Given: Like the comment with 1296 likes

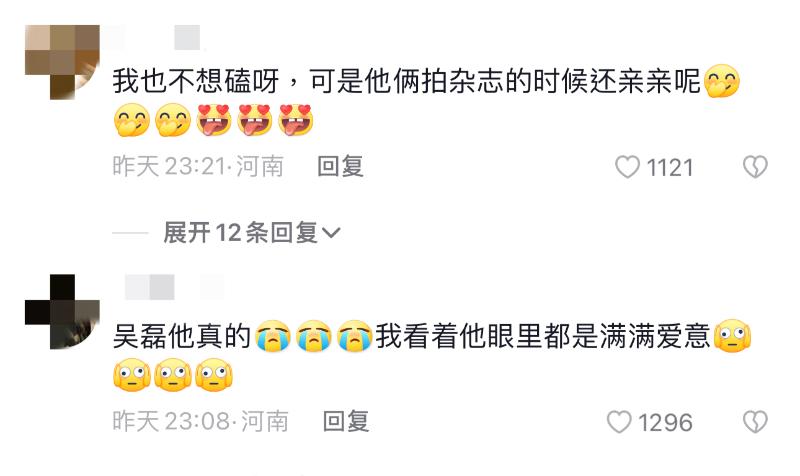Looking at the screenshot, I should [x=619, y=422].
